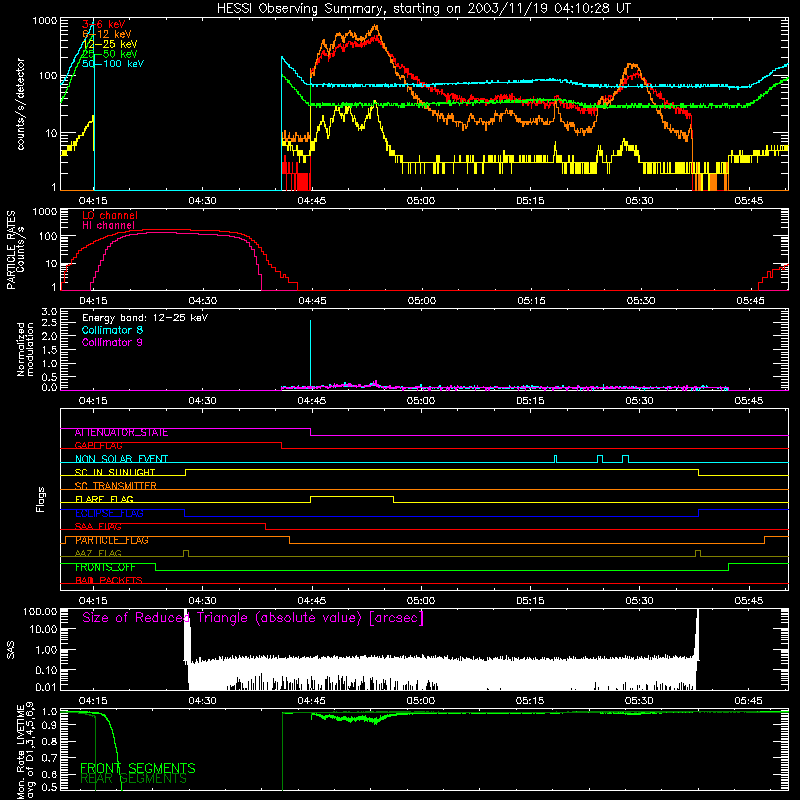Select the Collimator 9 legend label

pos(112,342)
